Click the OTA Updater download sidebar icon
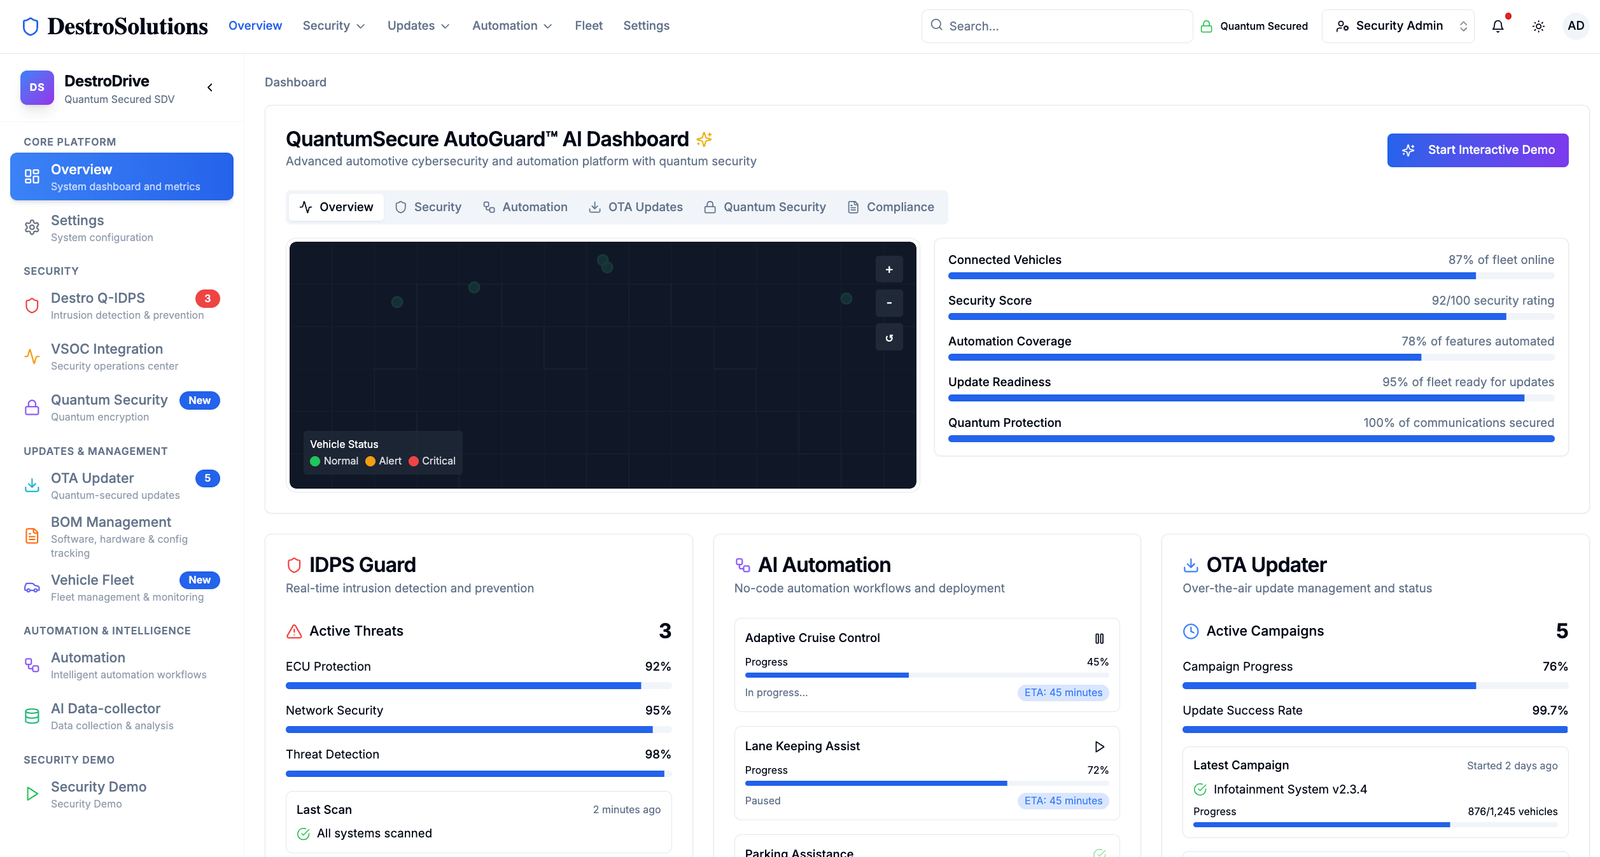 tap(32, 486)
